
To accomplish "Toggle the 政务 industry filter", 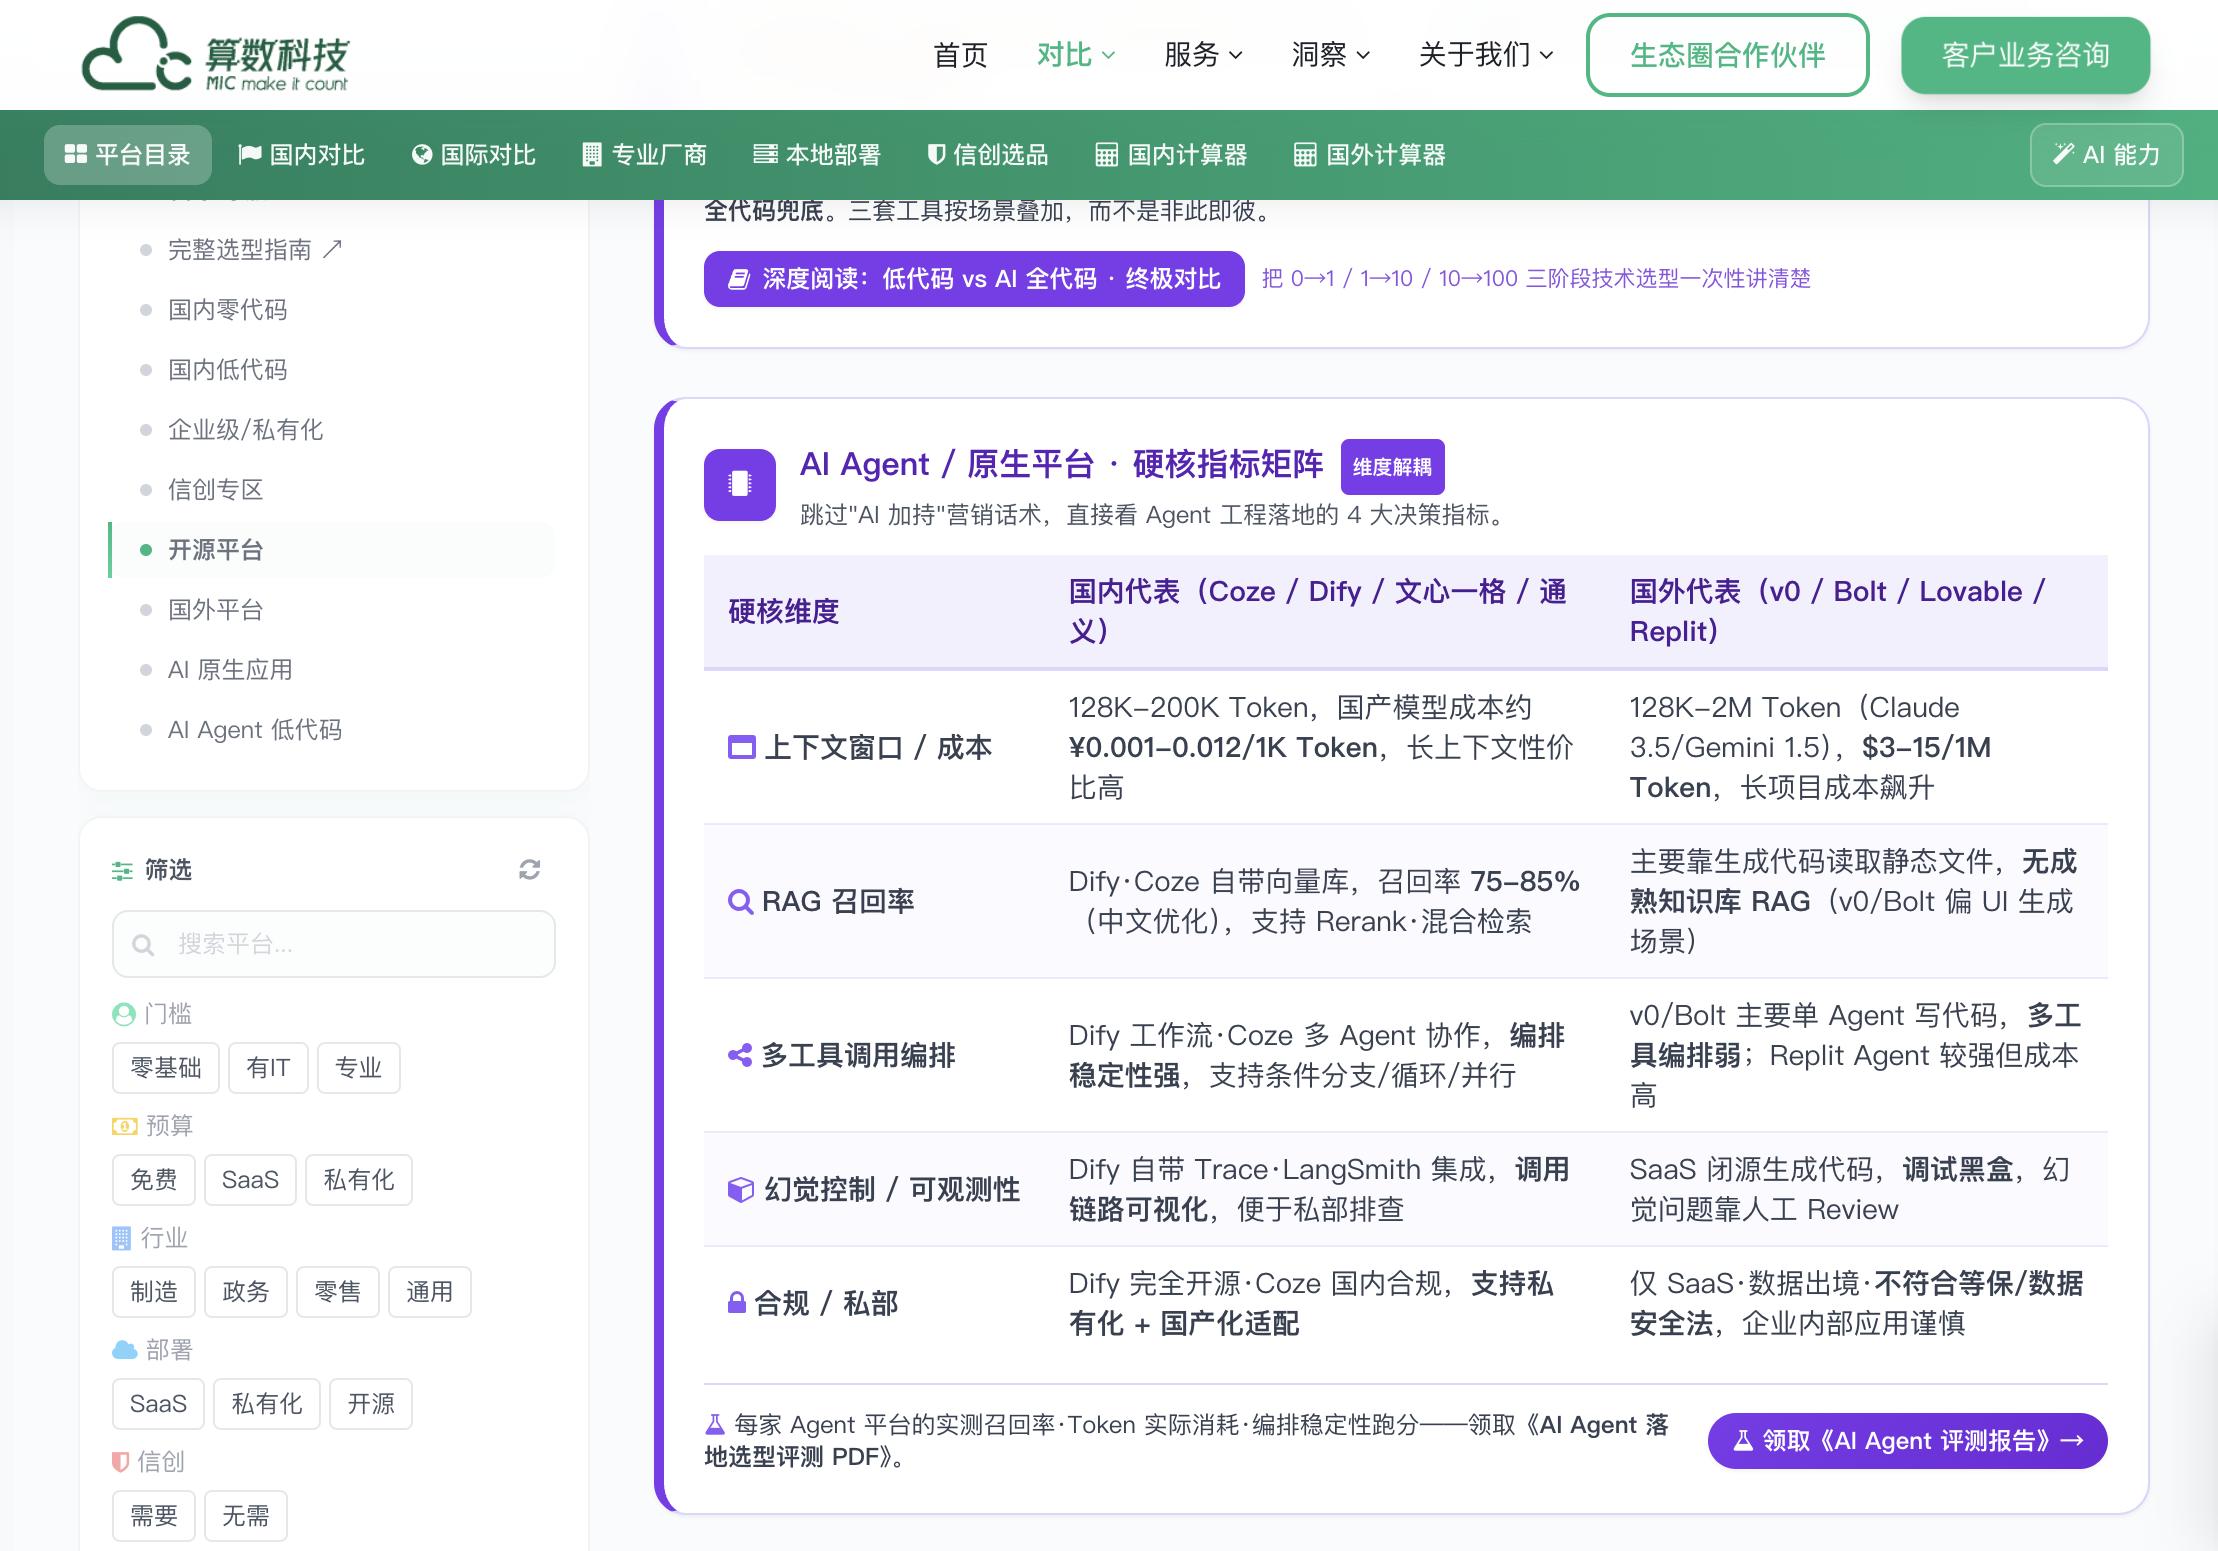I will click(x=246, y=1292).
